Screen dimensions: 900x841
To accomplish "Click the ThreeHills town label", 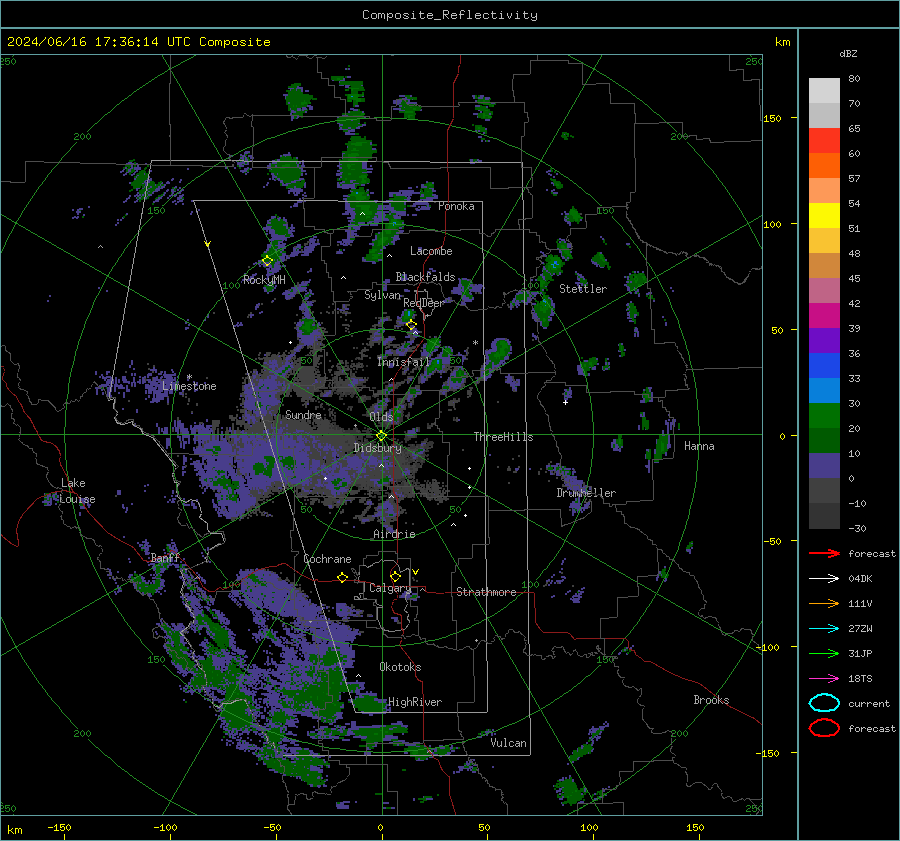I will [503, 437].
